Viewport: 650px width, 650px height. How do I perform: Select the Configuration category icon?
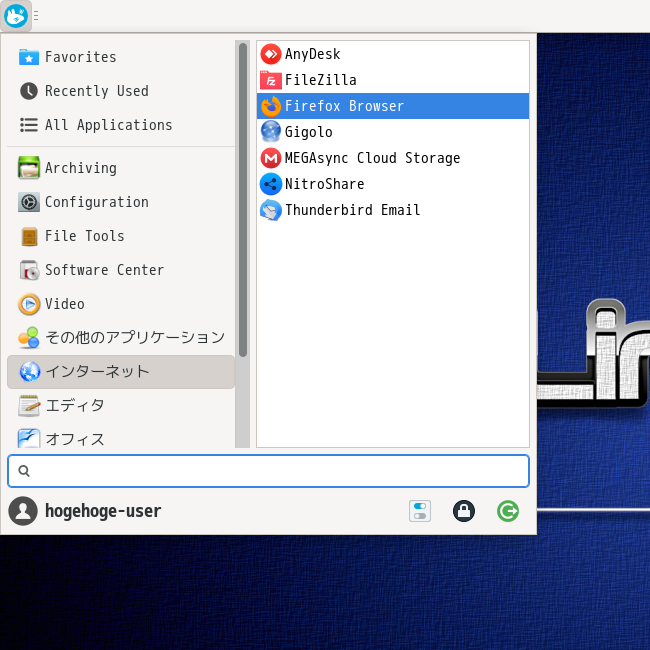point(29,202)
